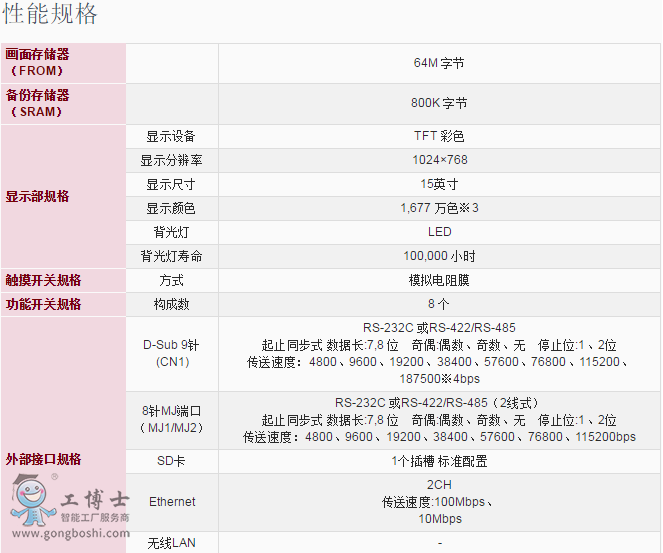Click the 显示分辨率 label cell
Screen dimensions: 663x553
pos(171,160)
